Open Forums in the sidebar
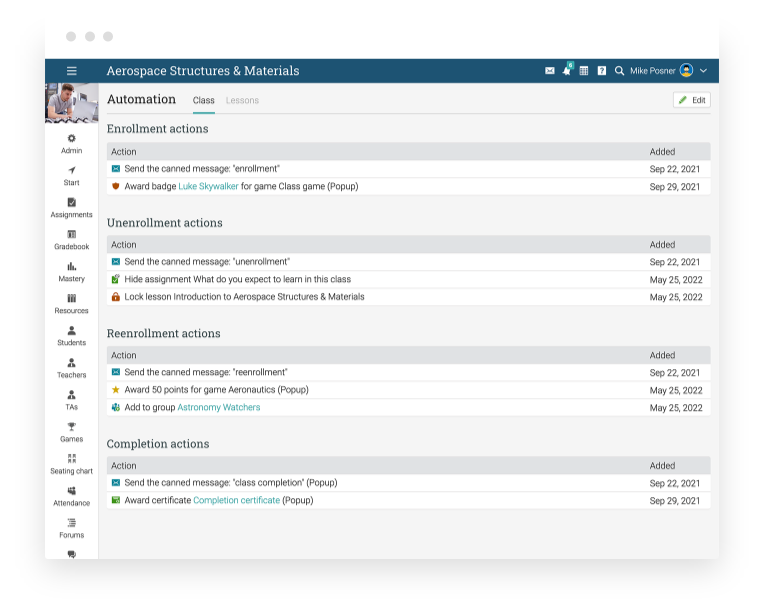 pos(72,529)
